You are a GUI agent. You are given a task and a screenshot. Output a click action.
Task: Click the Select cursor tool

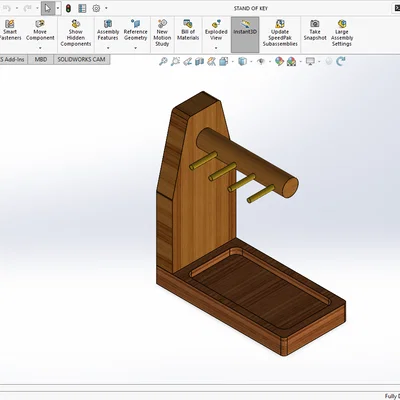[48, 8]
